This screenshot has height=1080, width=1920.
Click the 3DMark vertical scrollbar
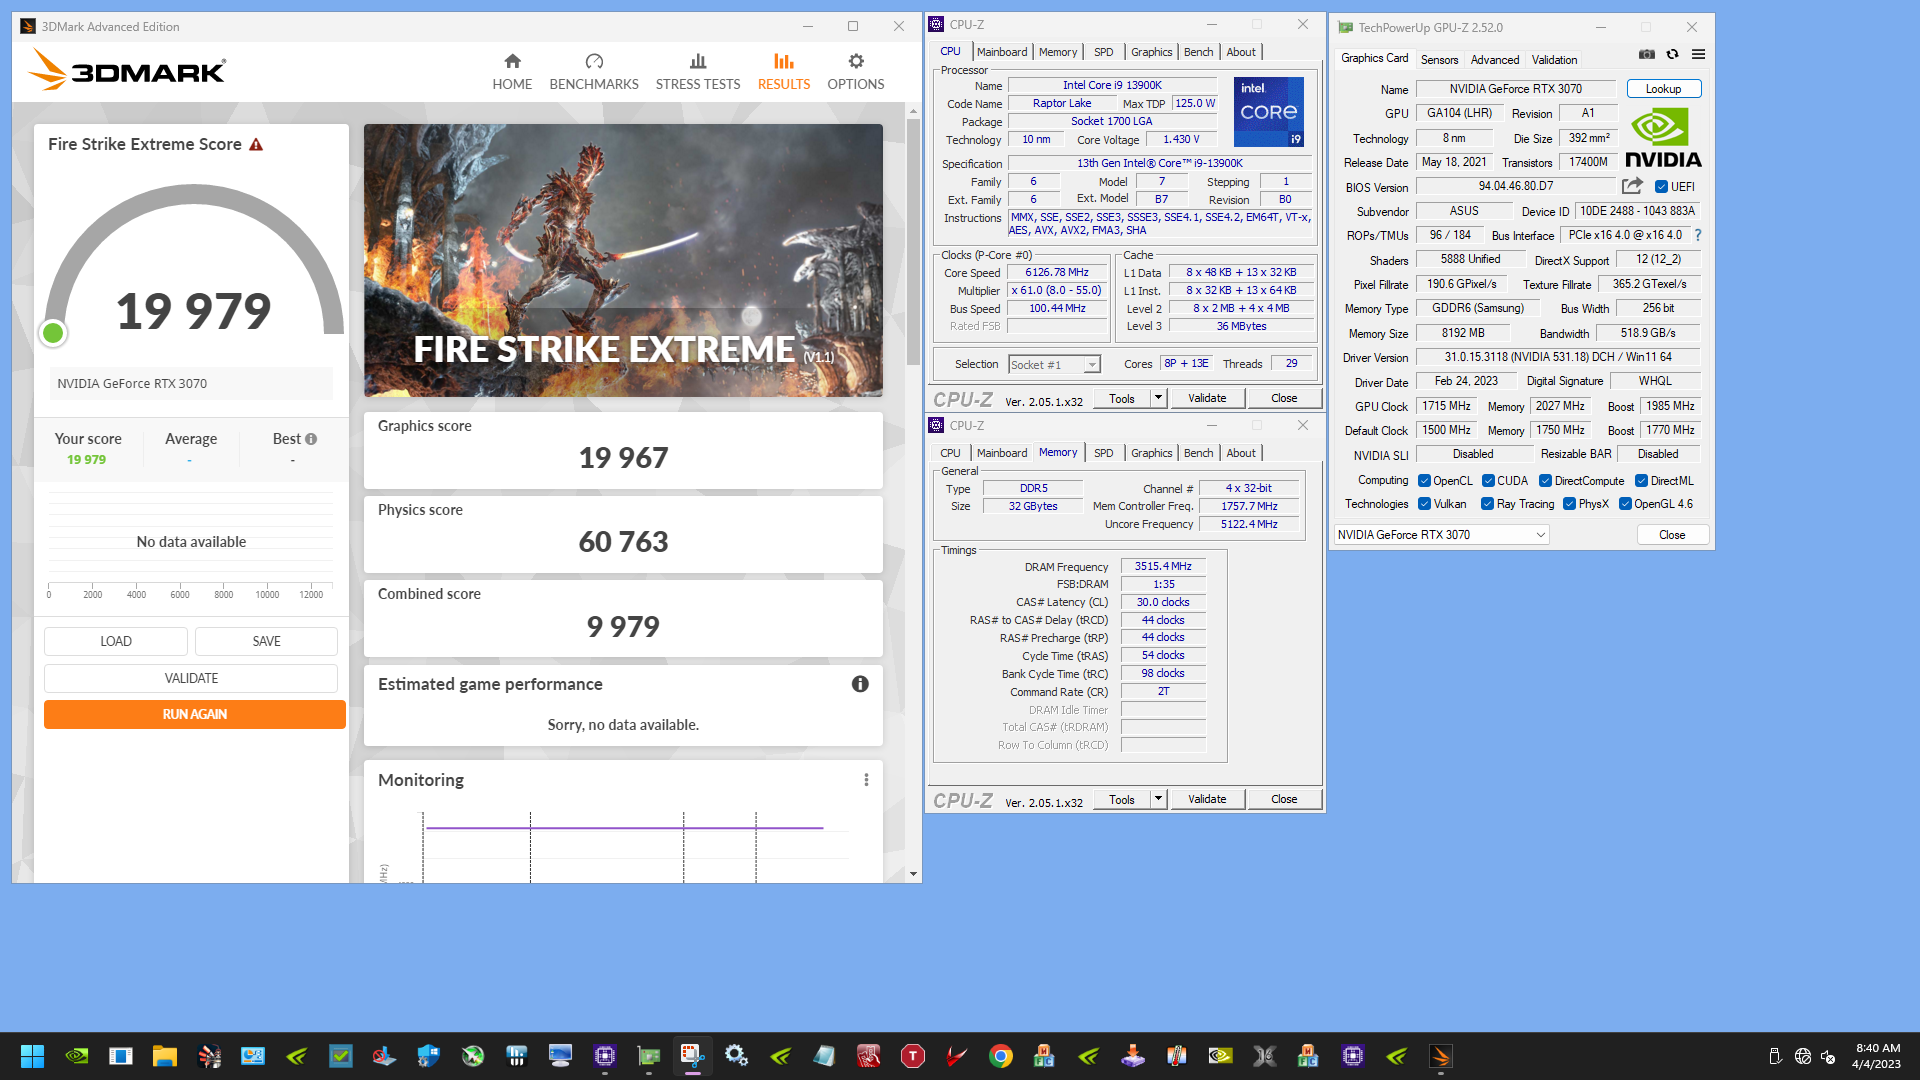point(913,240)
